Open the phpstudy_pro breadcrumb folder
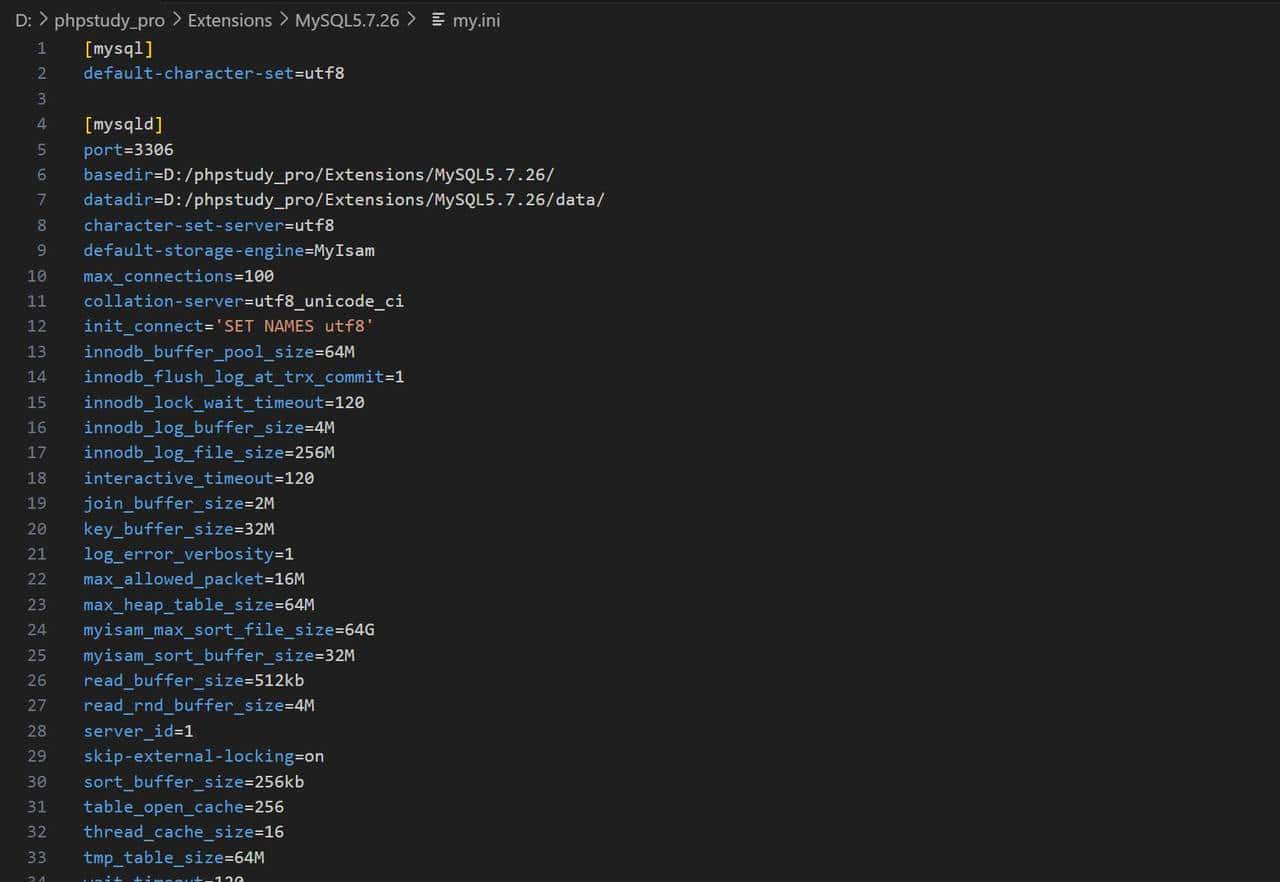Screen dimensions: 1280x882 109,20
